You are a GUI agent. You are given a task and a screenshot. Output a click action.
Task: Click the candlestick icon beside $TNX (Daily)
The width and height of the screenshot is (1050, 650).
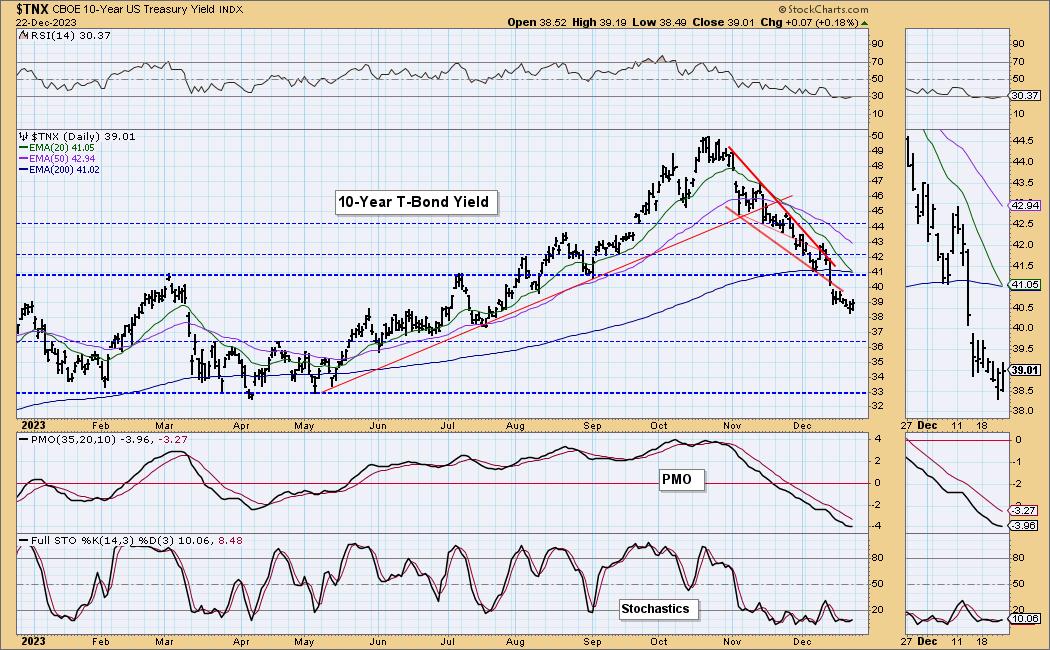23,137
